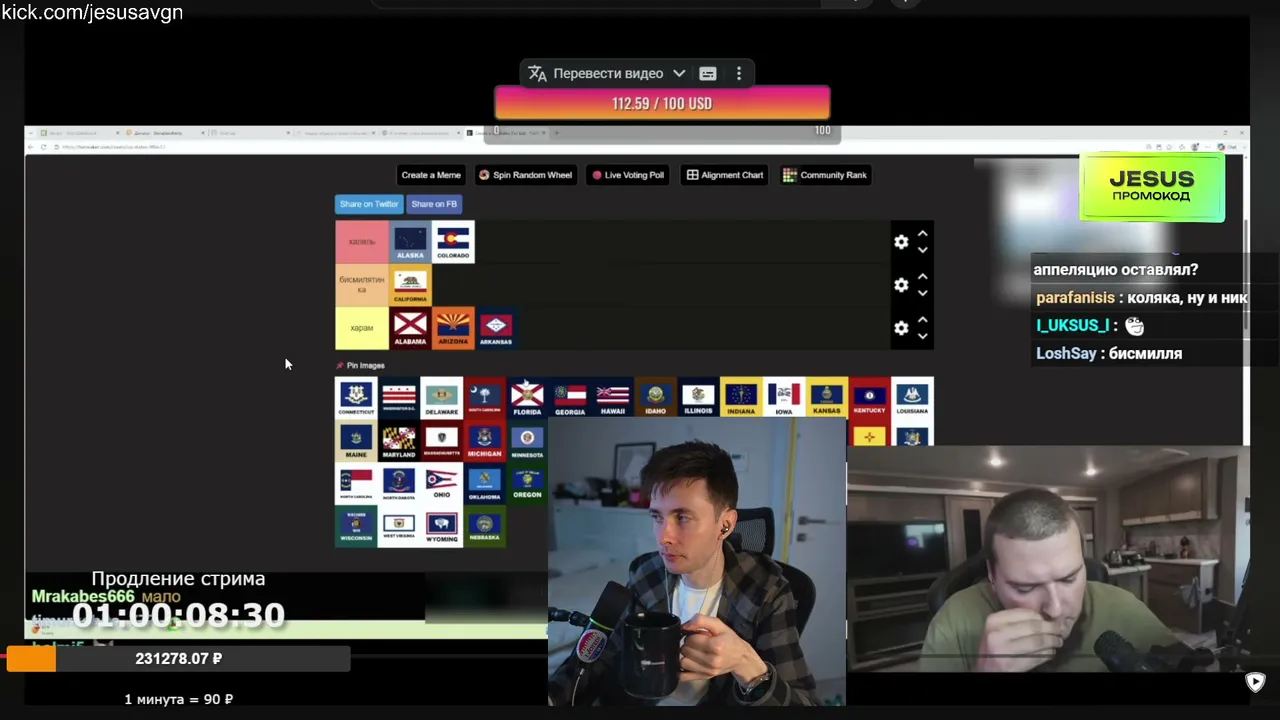Click the Create a Meme button

[431, 175]
